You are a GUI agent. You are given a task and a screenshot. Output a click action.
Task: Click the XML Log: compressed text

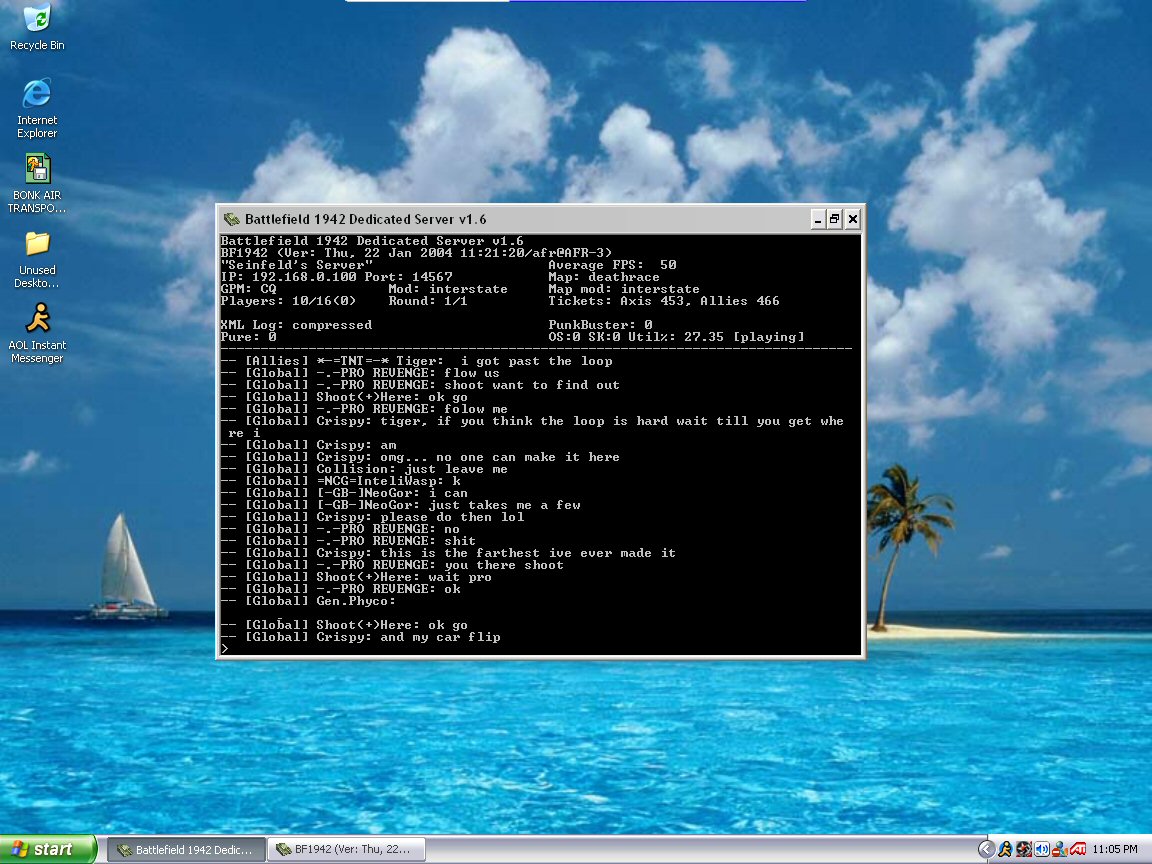pyautogui.click(x=296, y=325)
